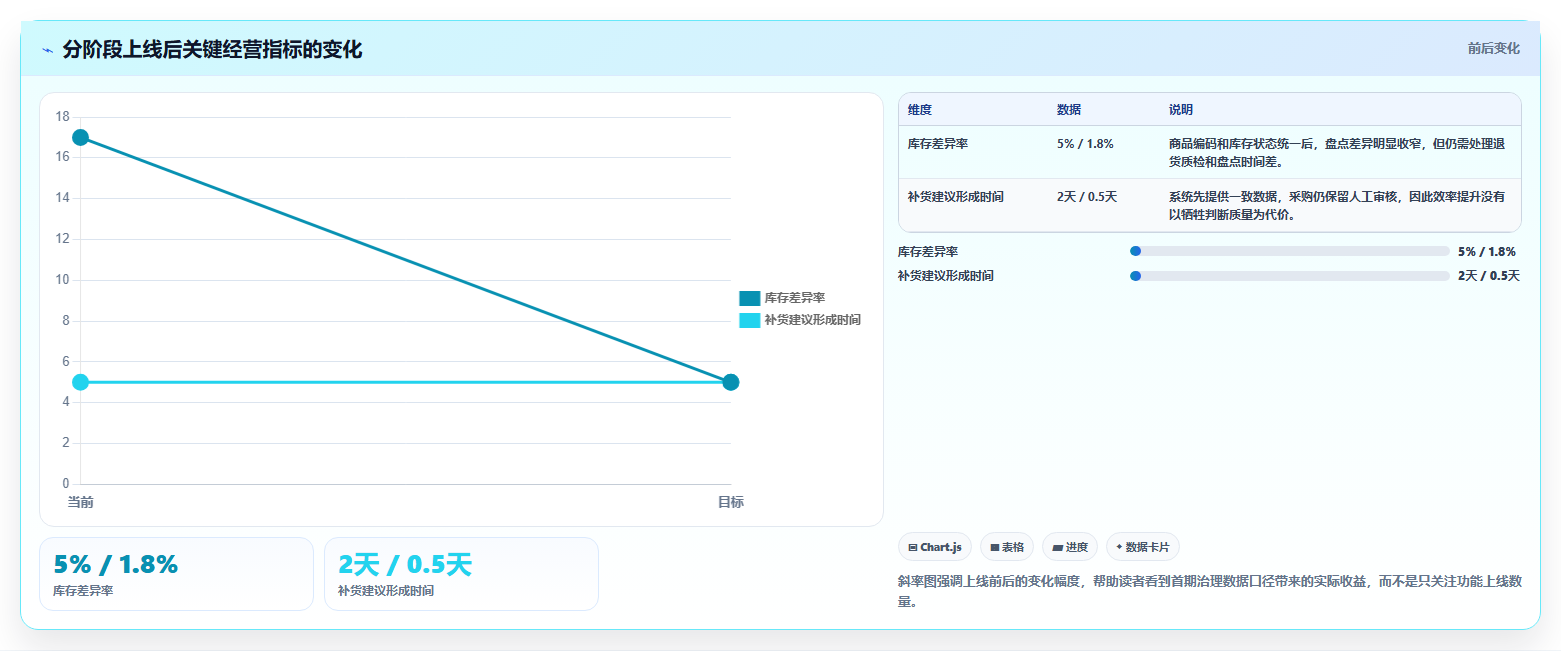The height and width of the screenshot is (651, 1561).
Task: Click the 当前 x-axis label
Action: tap(81, 502)
